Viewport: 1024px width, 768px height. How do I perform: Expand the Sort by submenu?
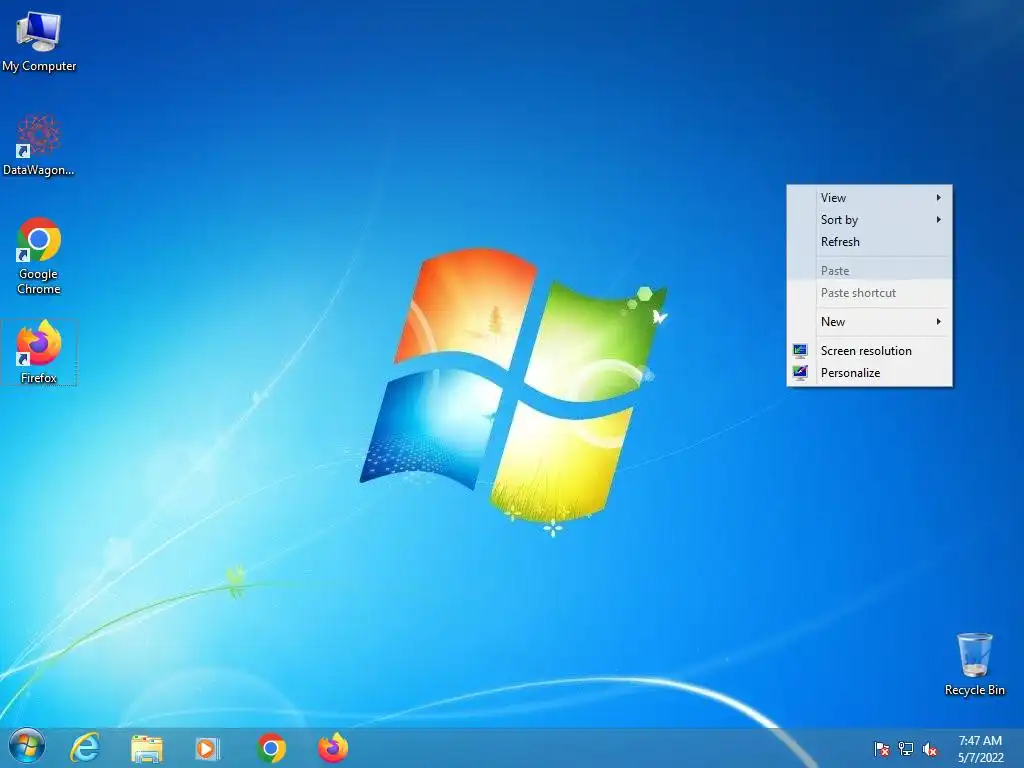tap(869, 219)
